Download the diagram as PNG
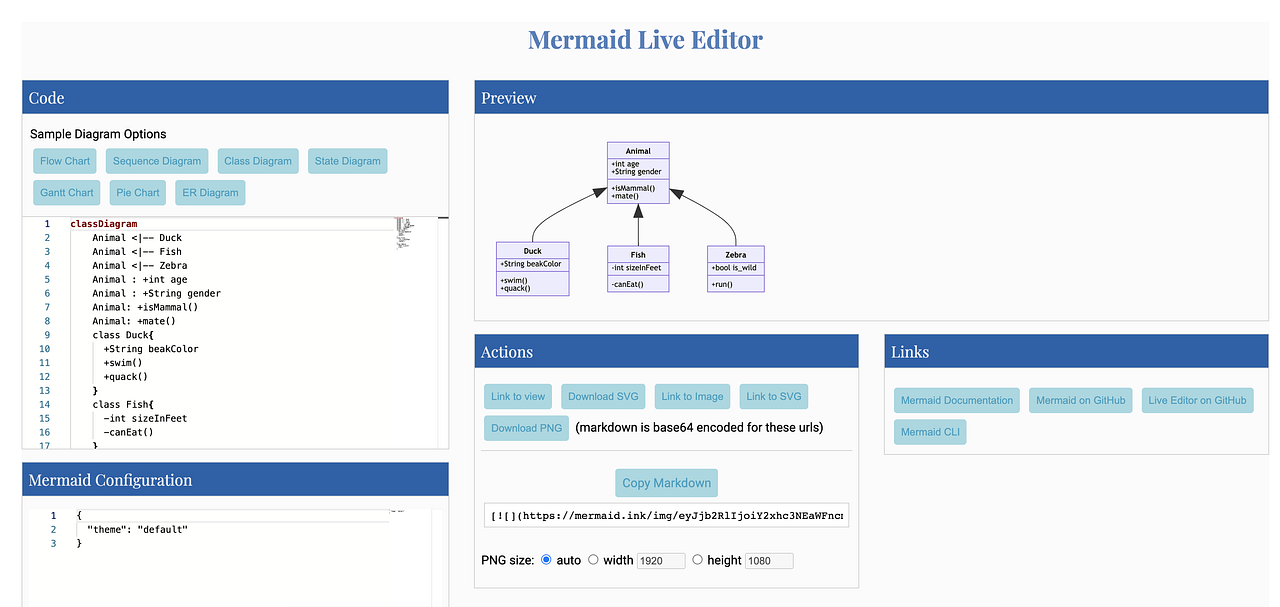The image size is (1280, 607). [x=526, y=427]
